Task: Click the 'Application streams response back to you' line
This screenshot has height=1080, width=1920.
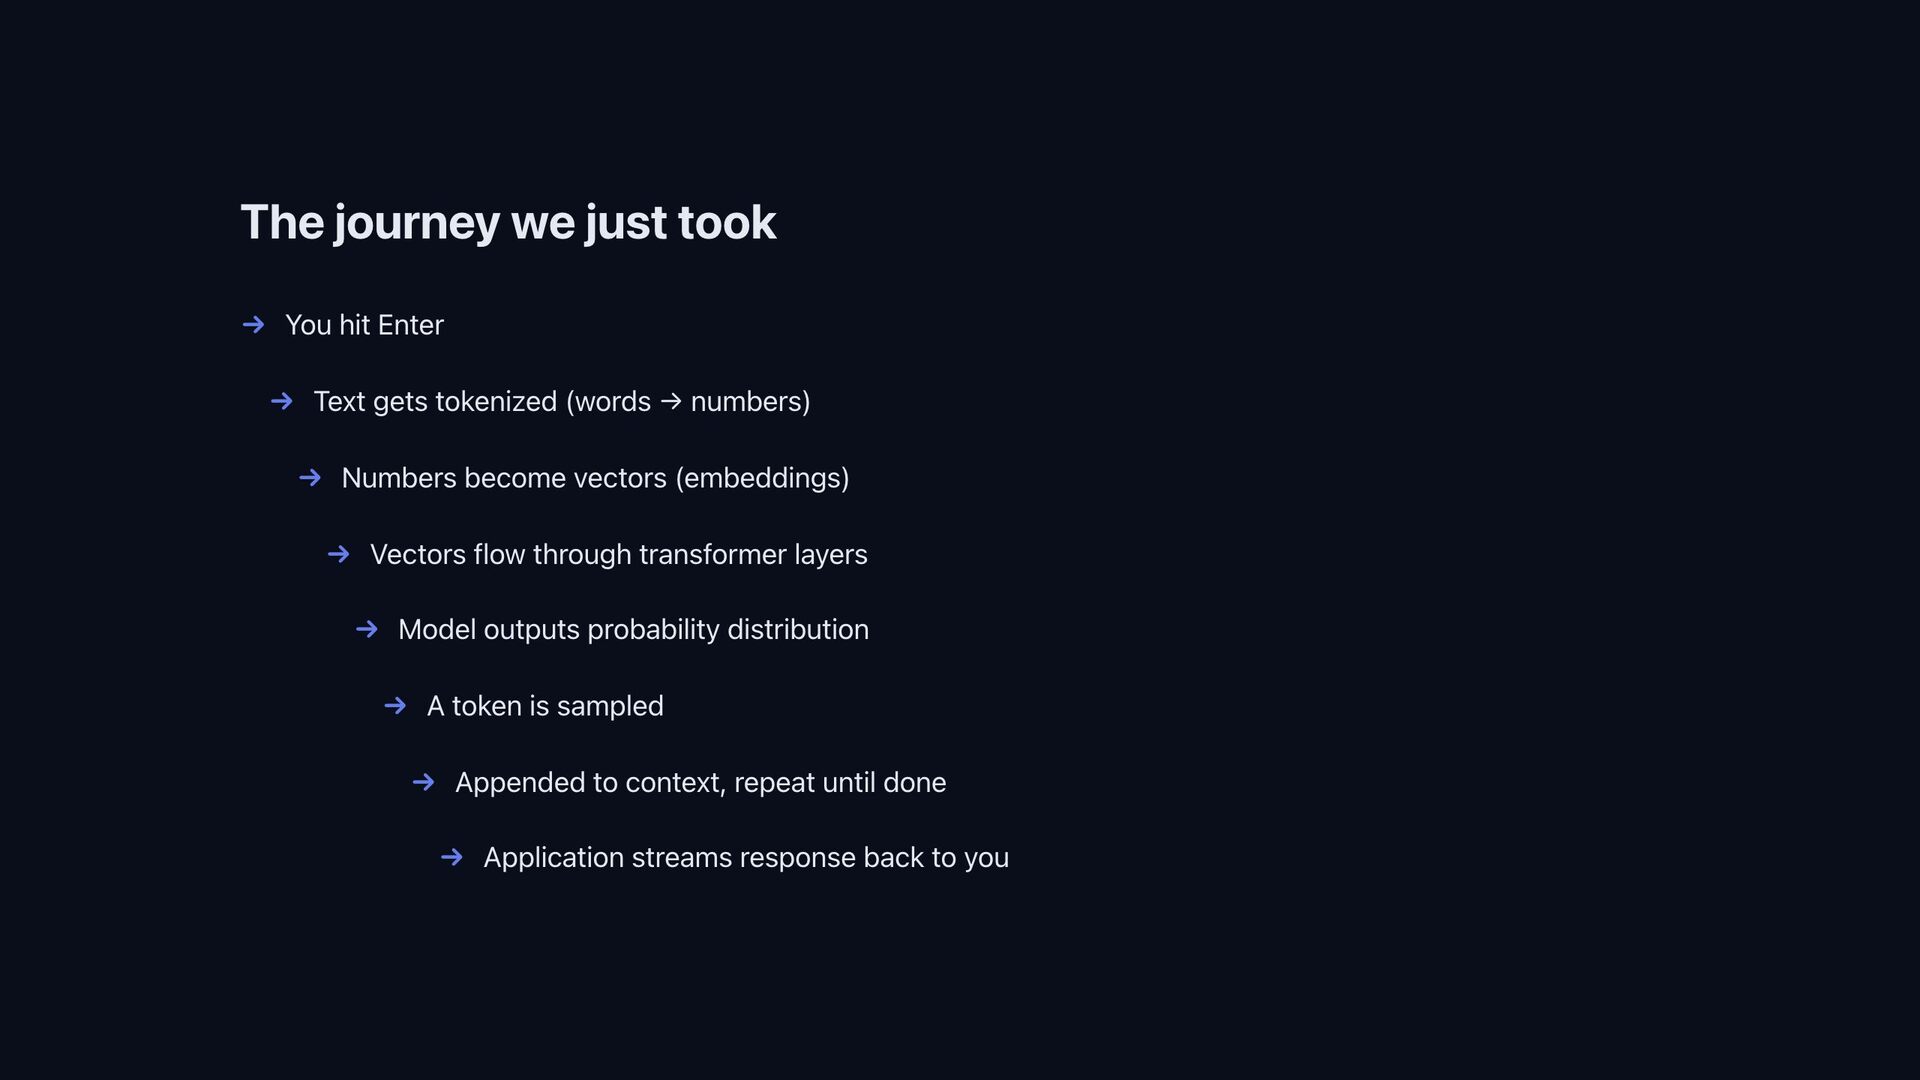Action: (746, 858)
